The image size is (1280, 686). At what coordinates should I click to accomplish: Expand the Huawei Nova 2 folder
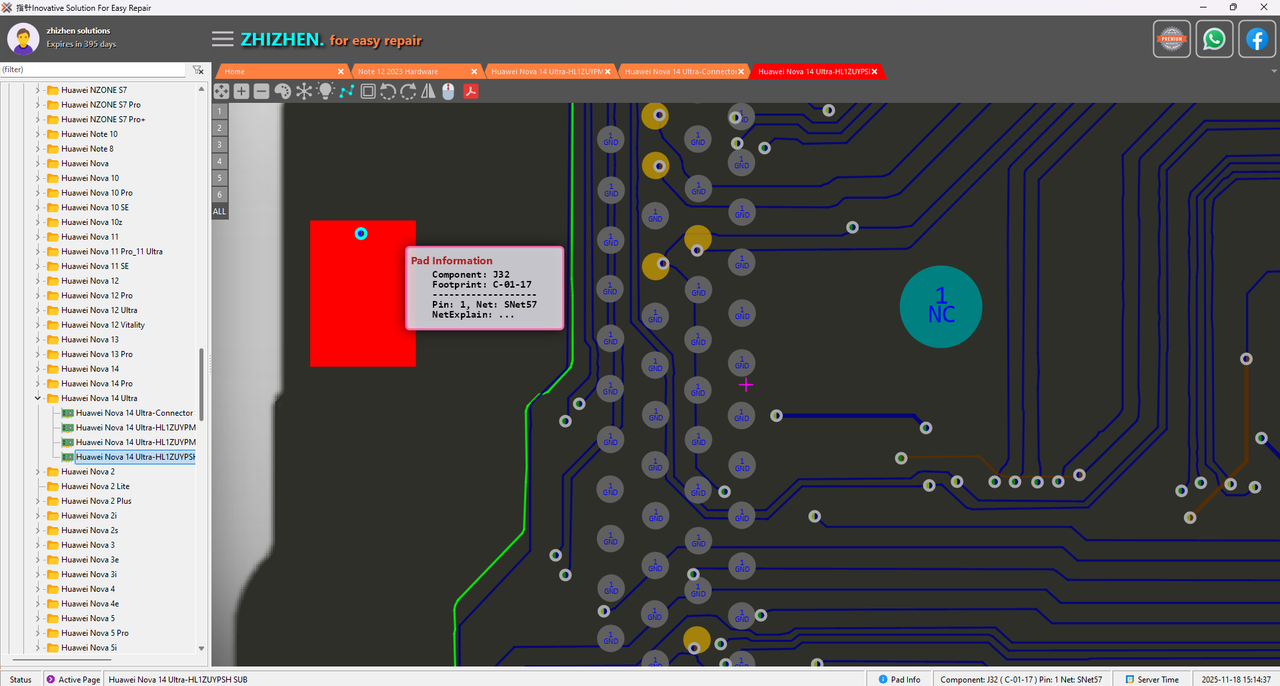[38, 471]
